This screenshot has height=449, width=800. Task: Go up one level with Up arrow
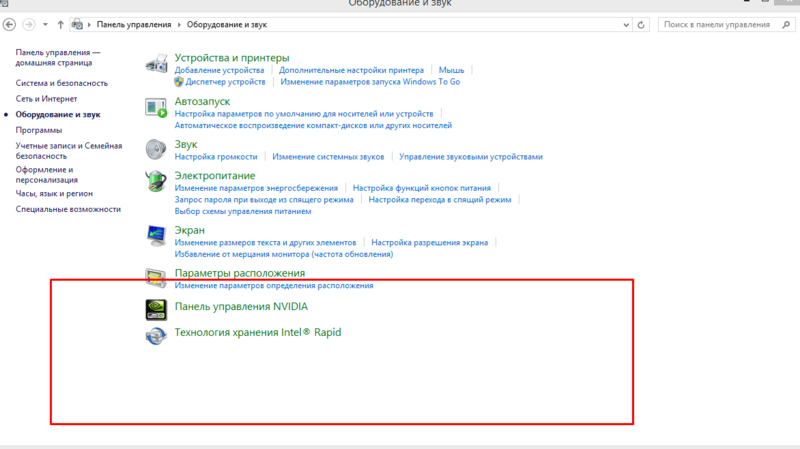[60, 24]
